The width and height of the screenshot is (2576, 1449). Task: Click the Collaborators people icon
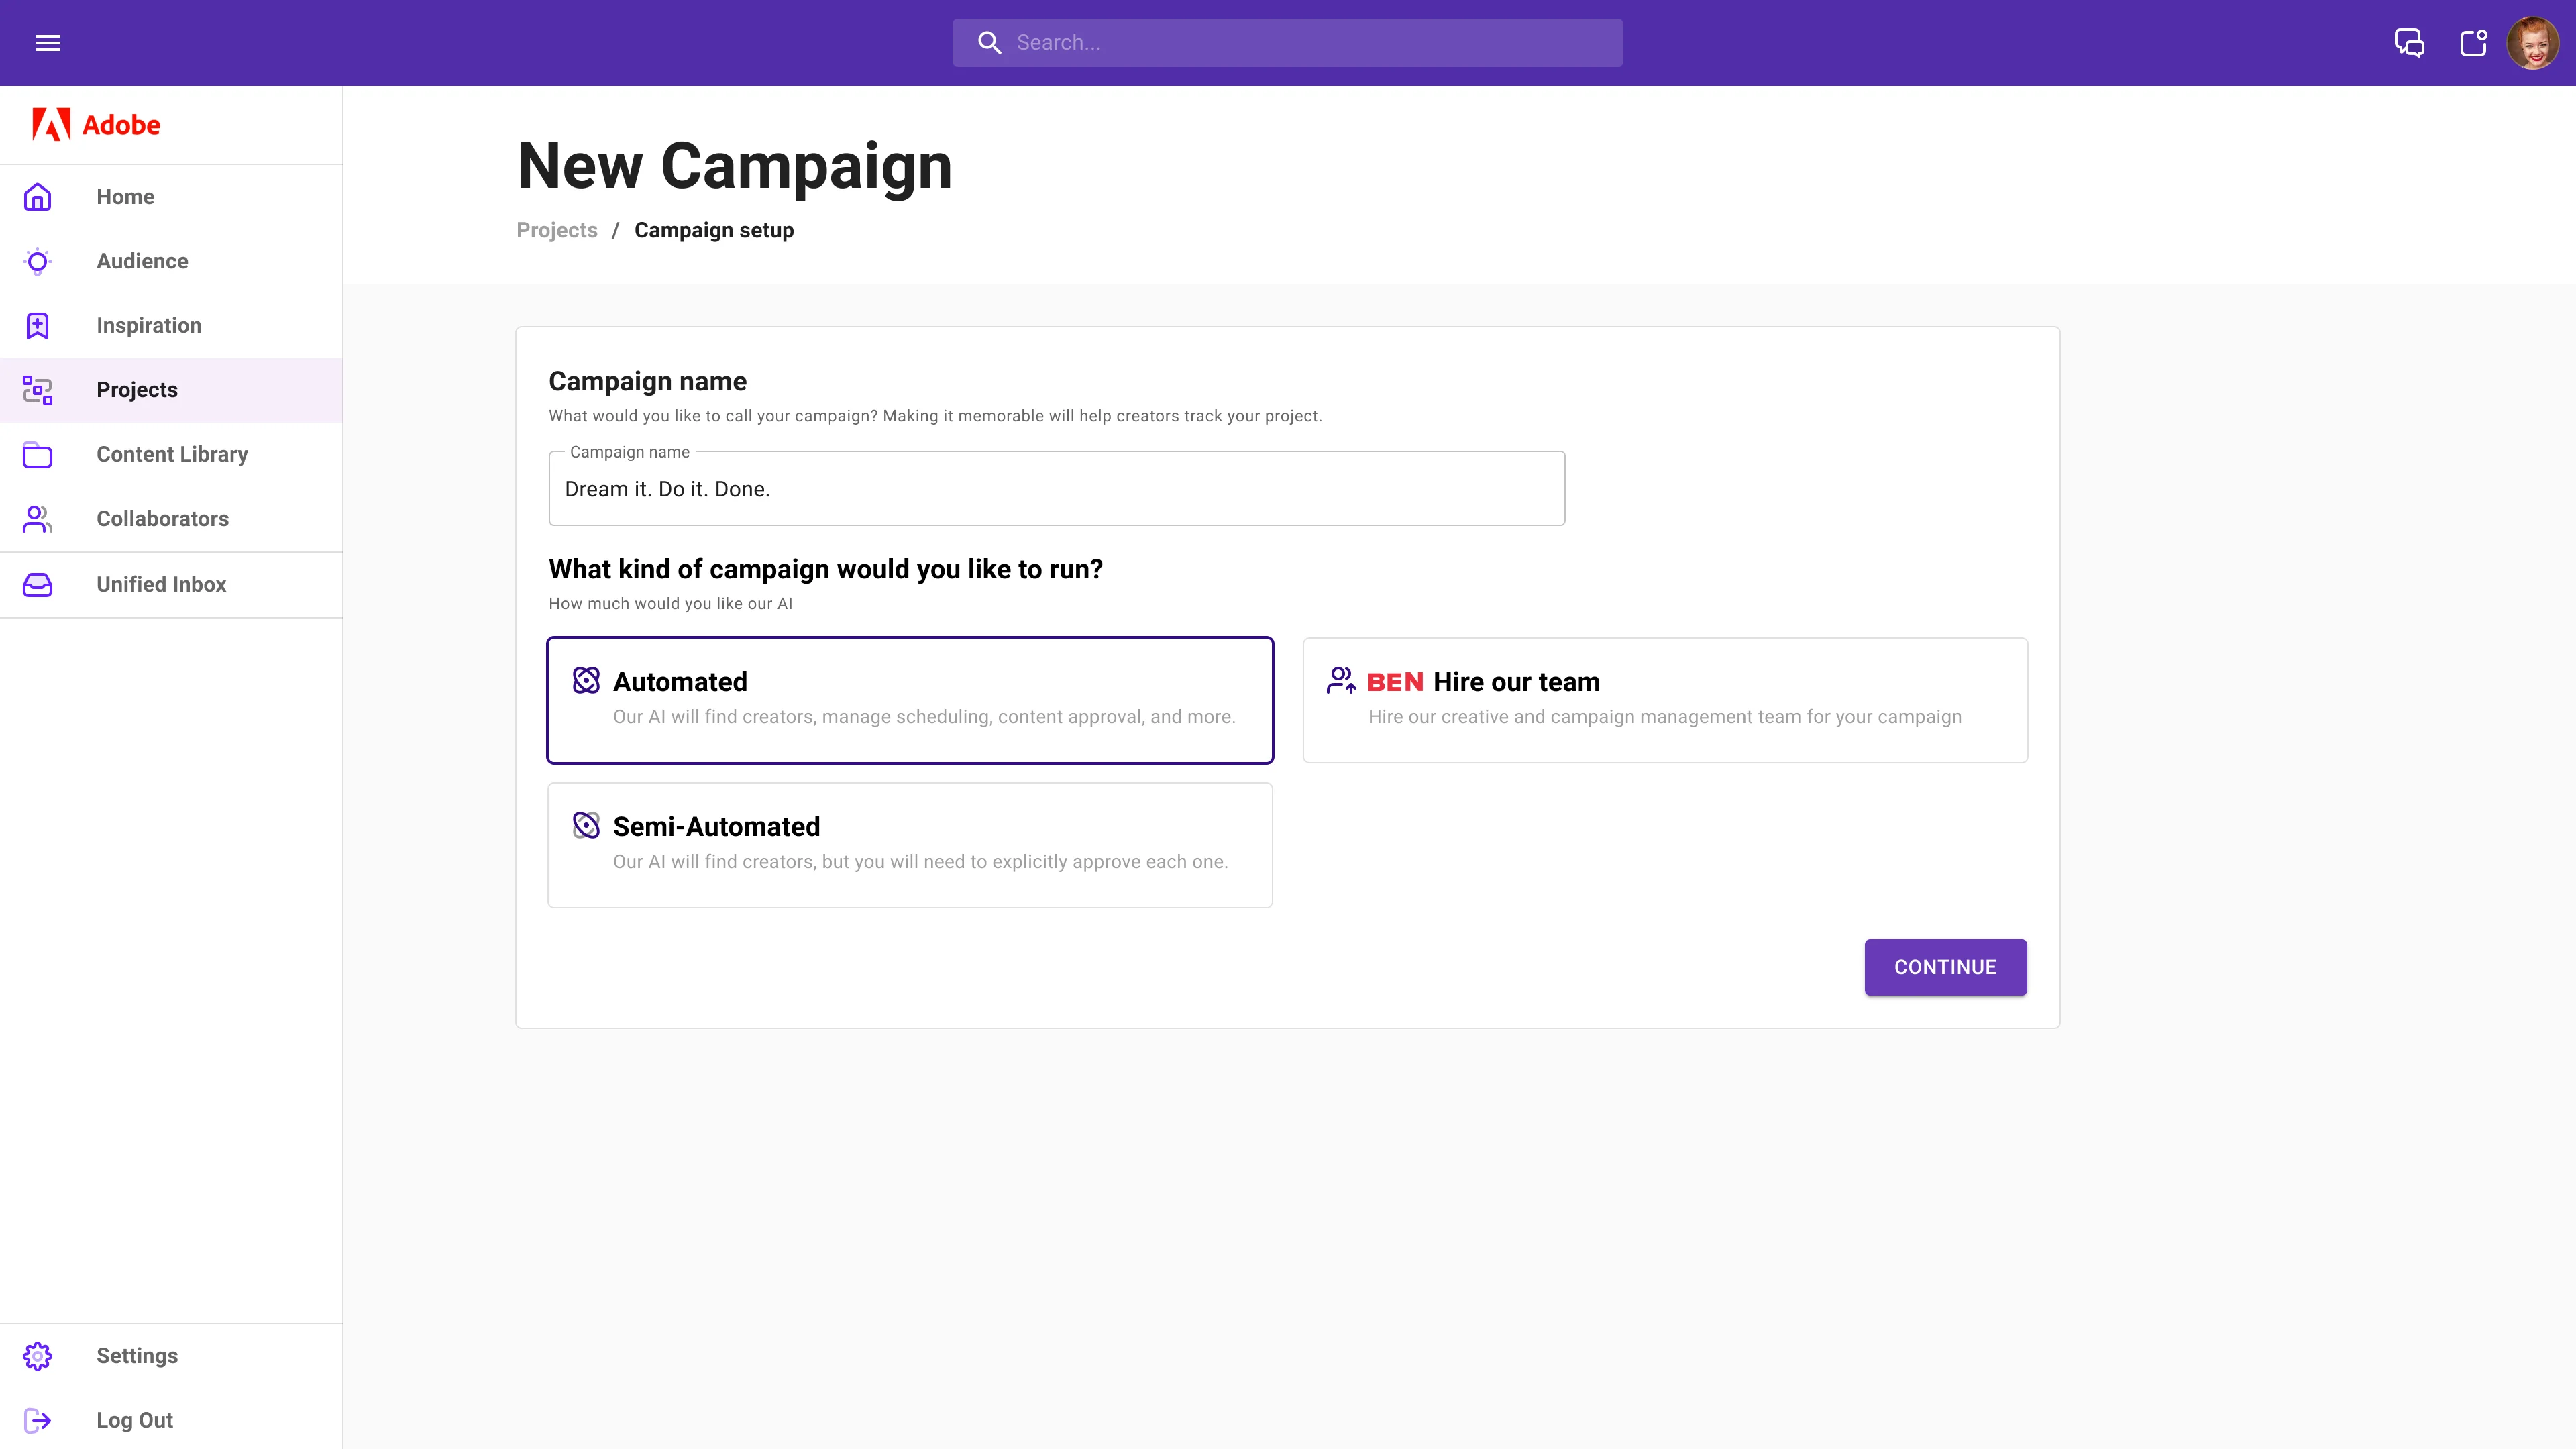(x=38, y=519)
